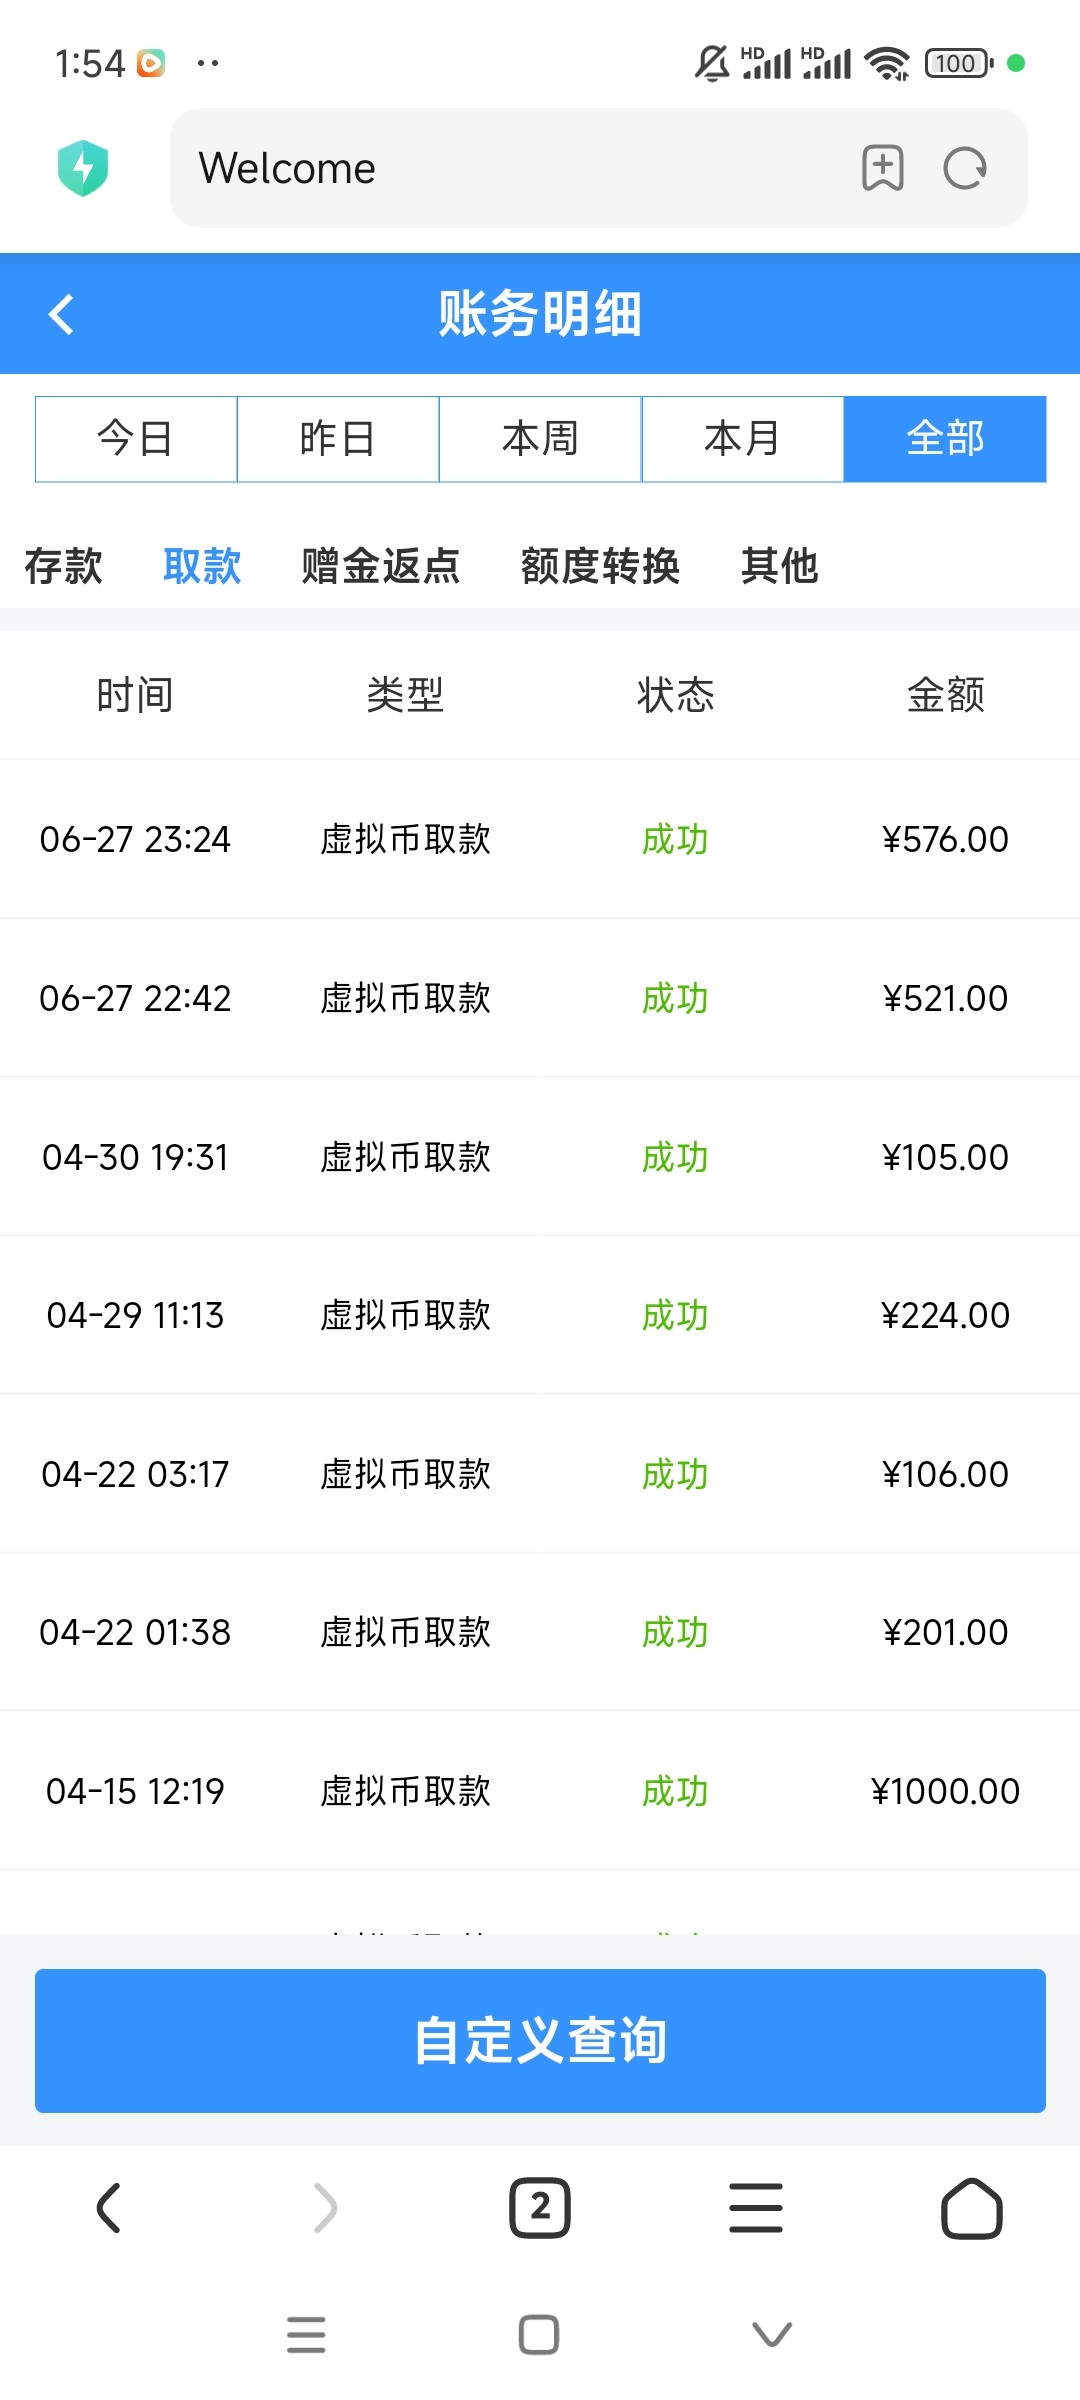The width and height of the screenshot is (1080, 2400).
Task: Tap the add bookmark icon
Action: [x=882, y=168]
